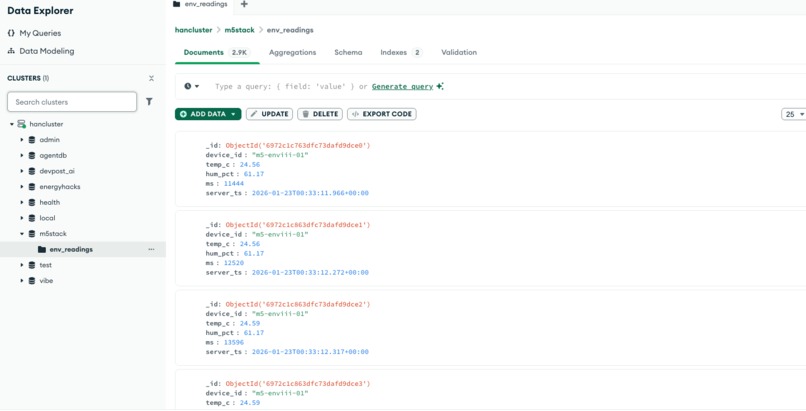Select the vibe database icon

(x=32, y=281)
